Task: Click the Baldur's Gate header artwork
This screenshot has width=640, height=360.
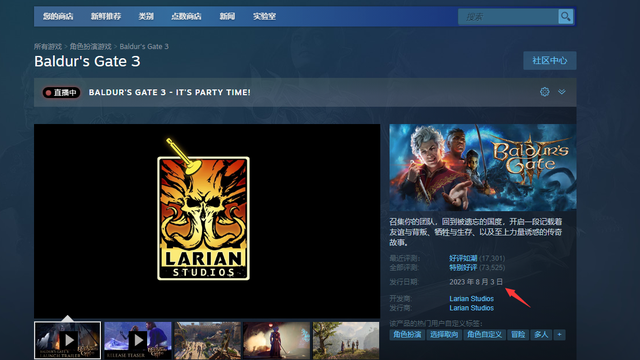Action: pyautogui.click(x=483, y=167)
